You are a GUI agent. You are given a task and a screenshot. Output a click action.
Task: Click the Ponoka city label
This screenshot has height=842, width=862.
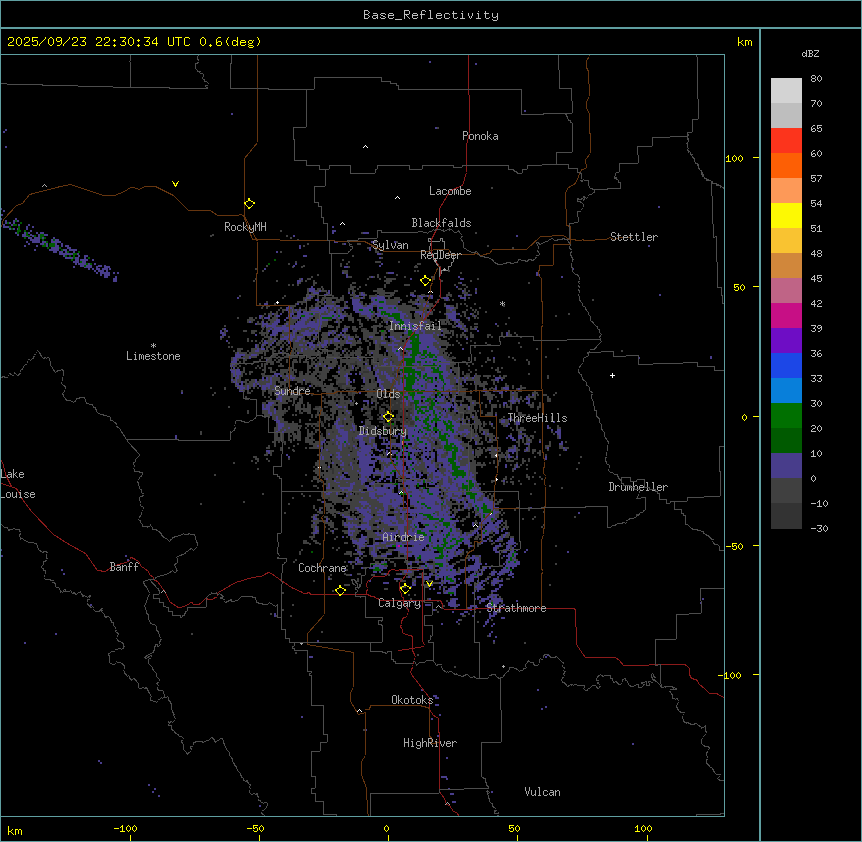[480, 136]
